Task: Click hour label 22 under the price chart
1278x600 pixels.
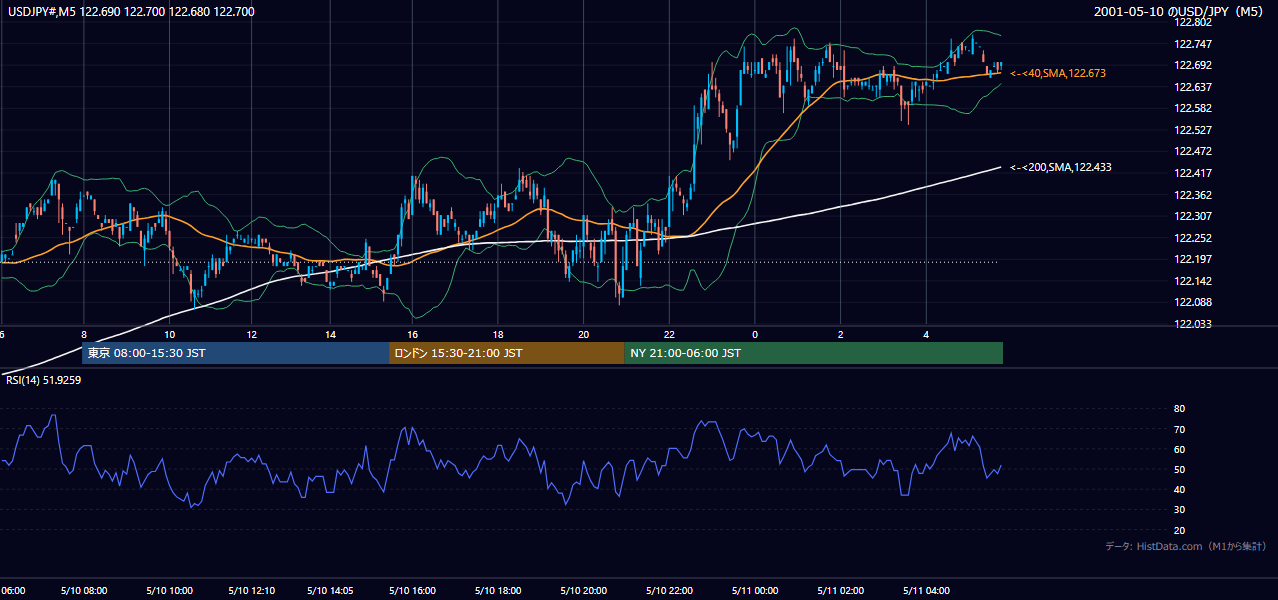Action: [x=669, y=334]
